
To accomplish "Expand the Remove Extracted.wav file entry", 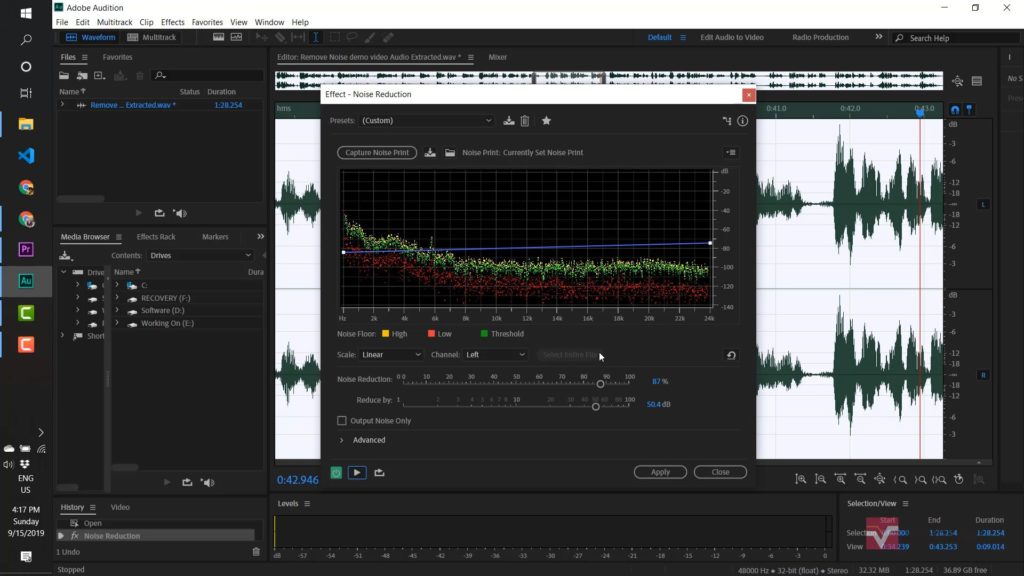I will pos(63,104).
